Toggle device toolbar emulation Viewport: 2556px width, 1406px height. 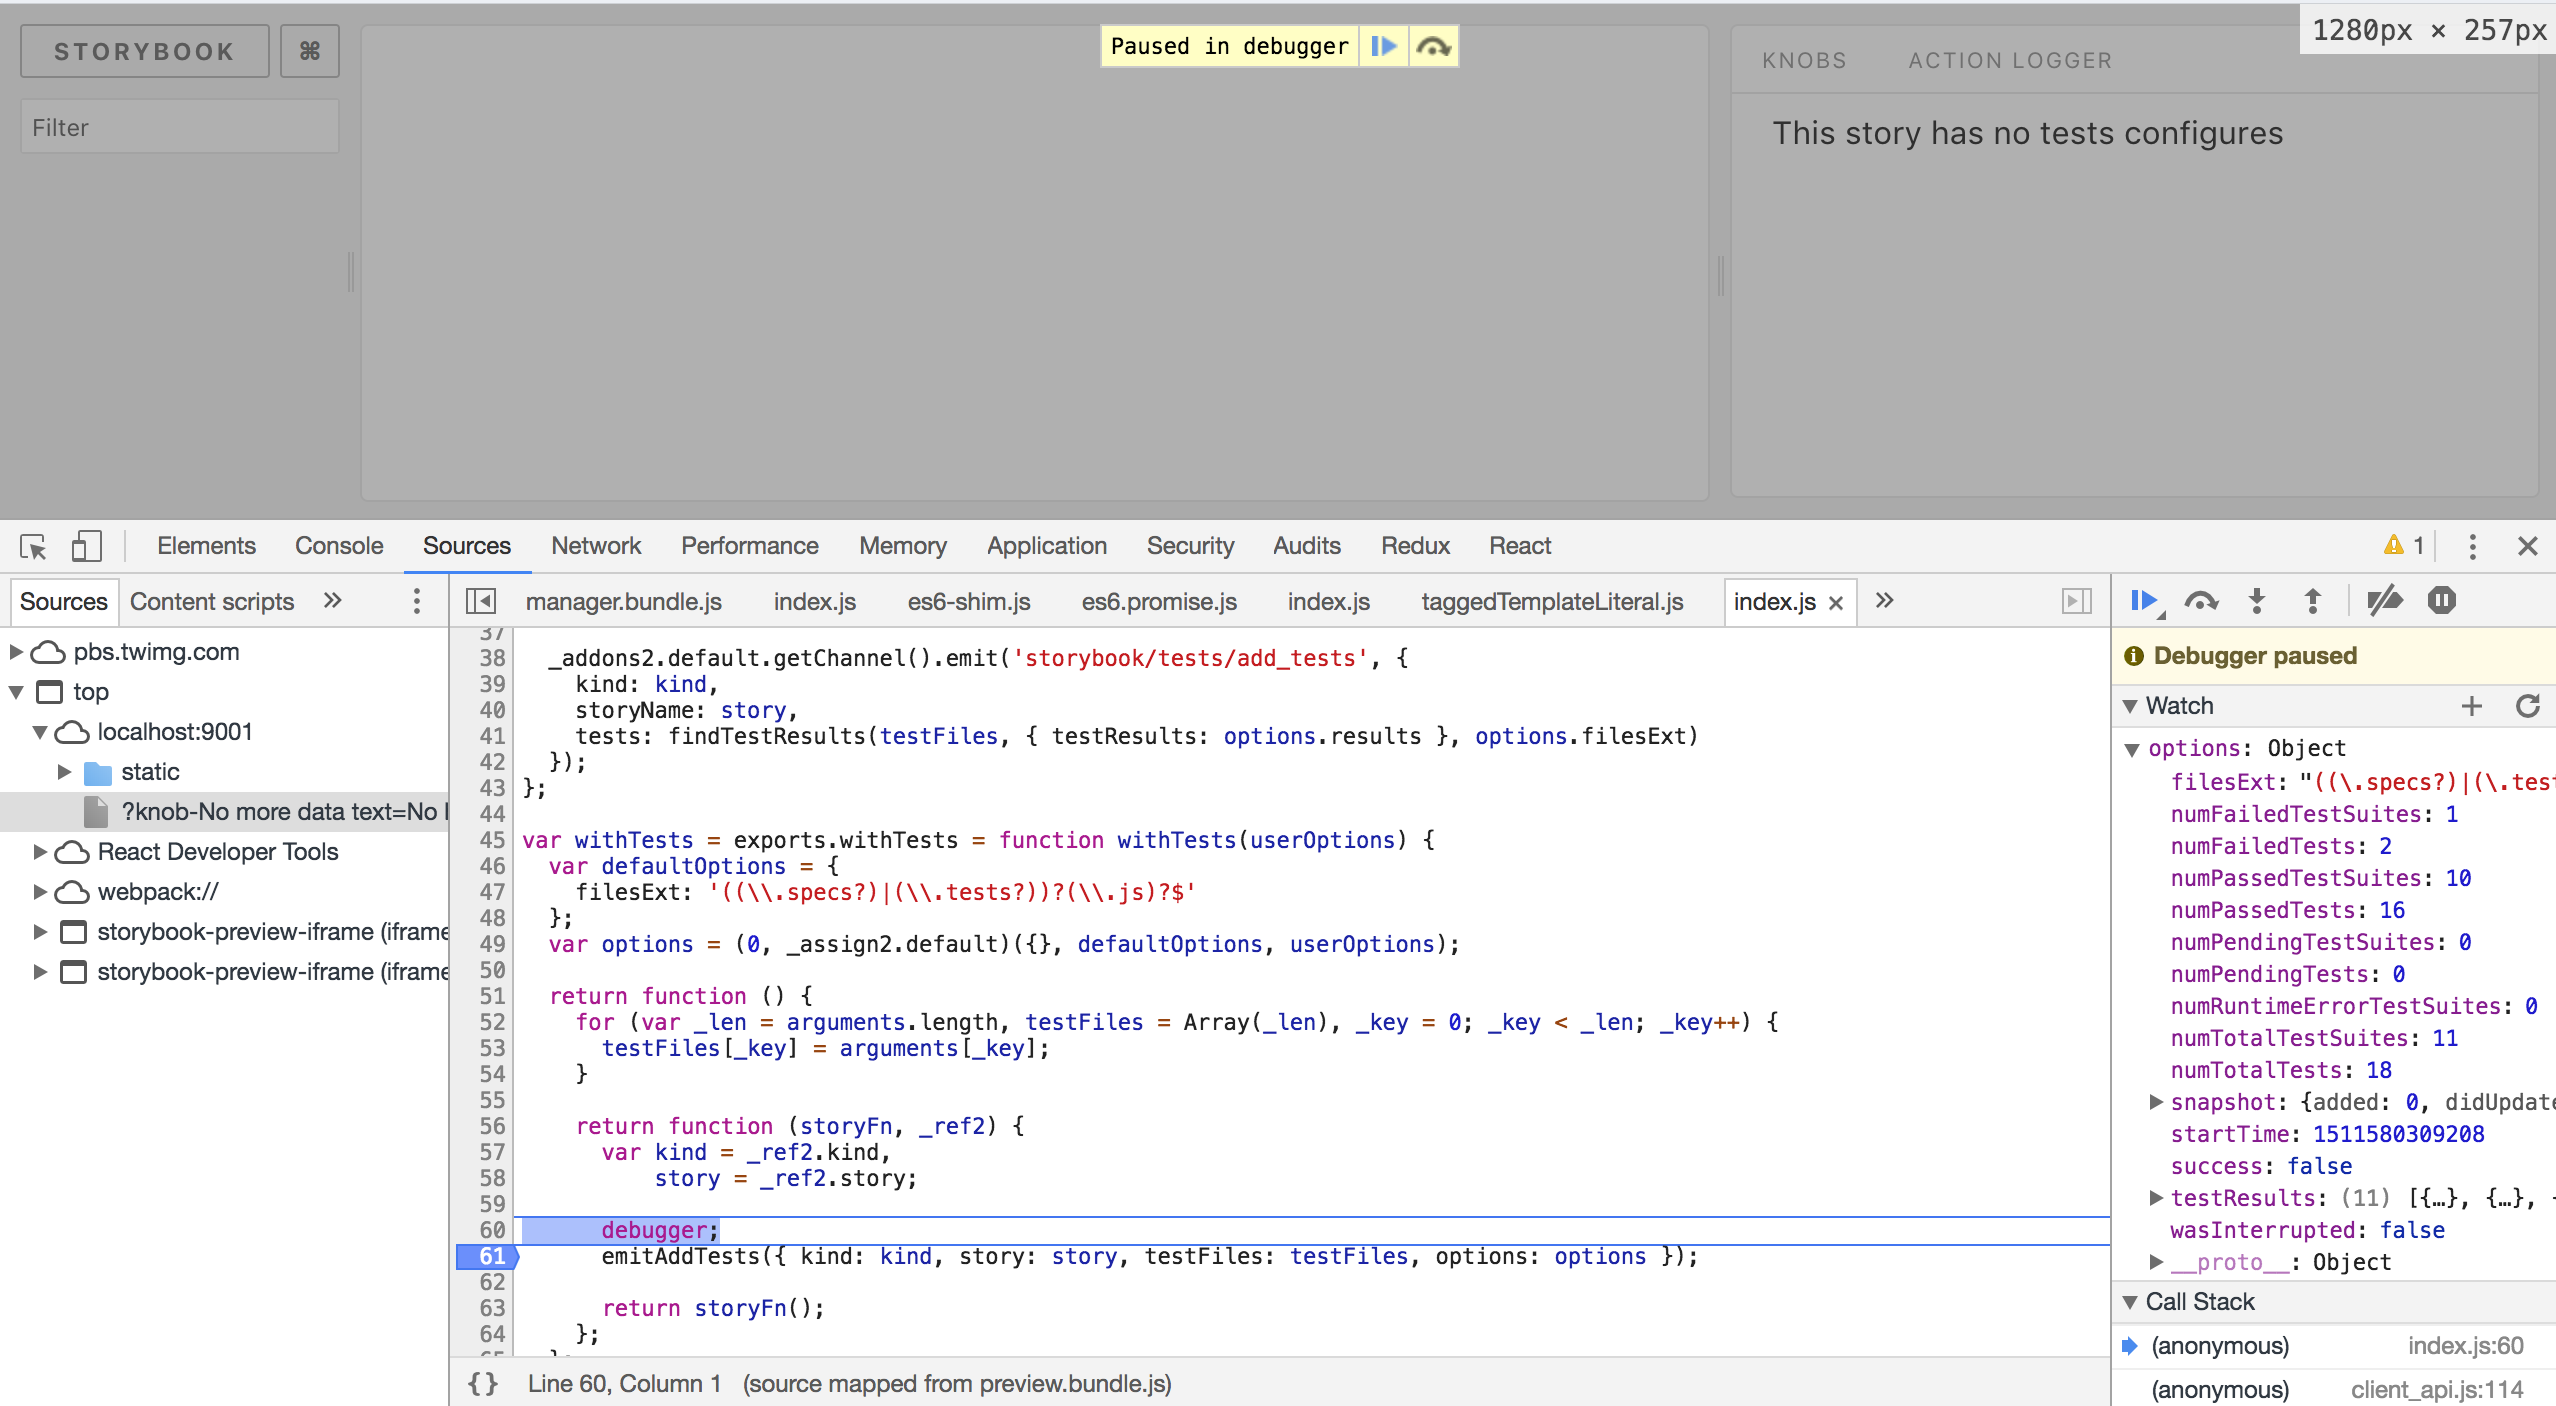tap(87, 546)
